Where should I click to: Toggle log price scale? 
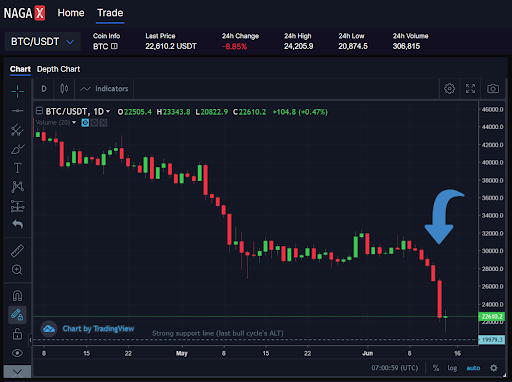[452, 368]
